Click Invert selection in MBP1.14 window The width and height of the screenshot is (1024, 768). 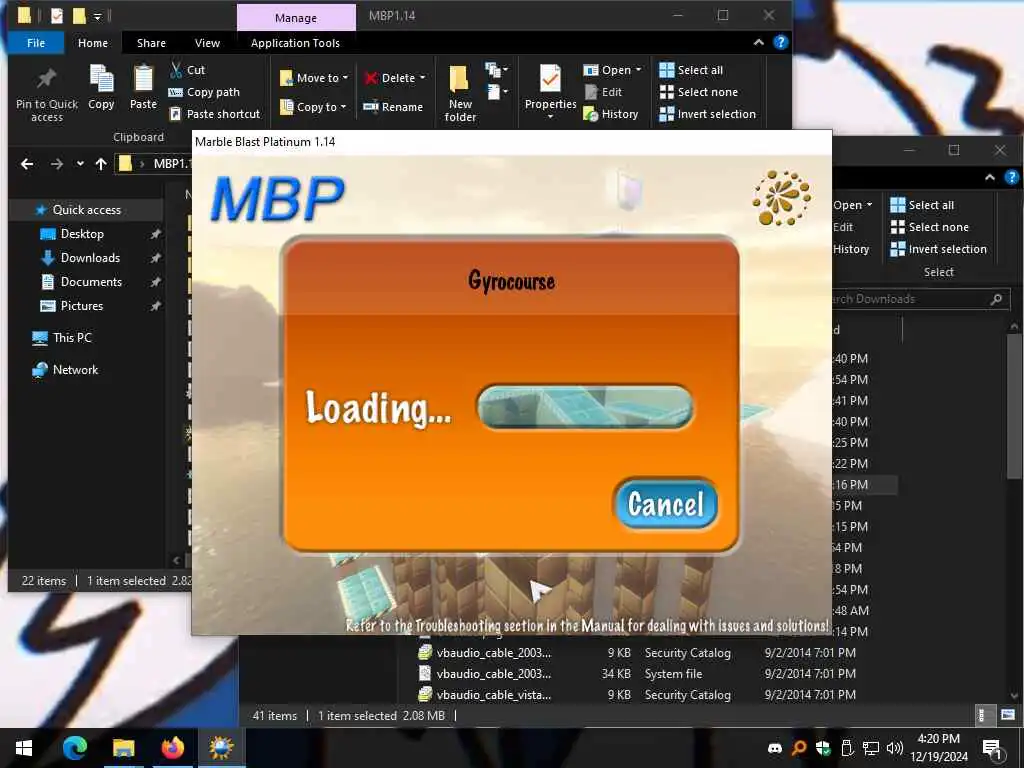[707, 114]
